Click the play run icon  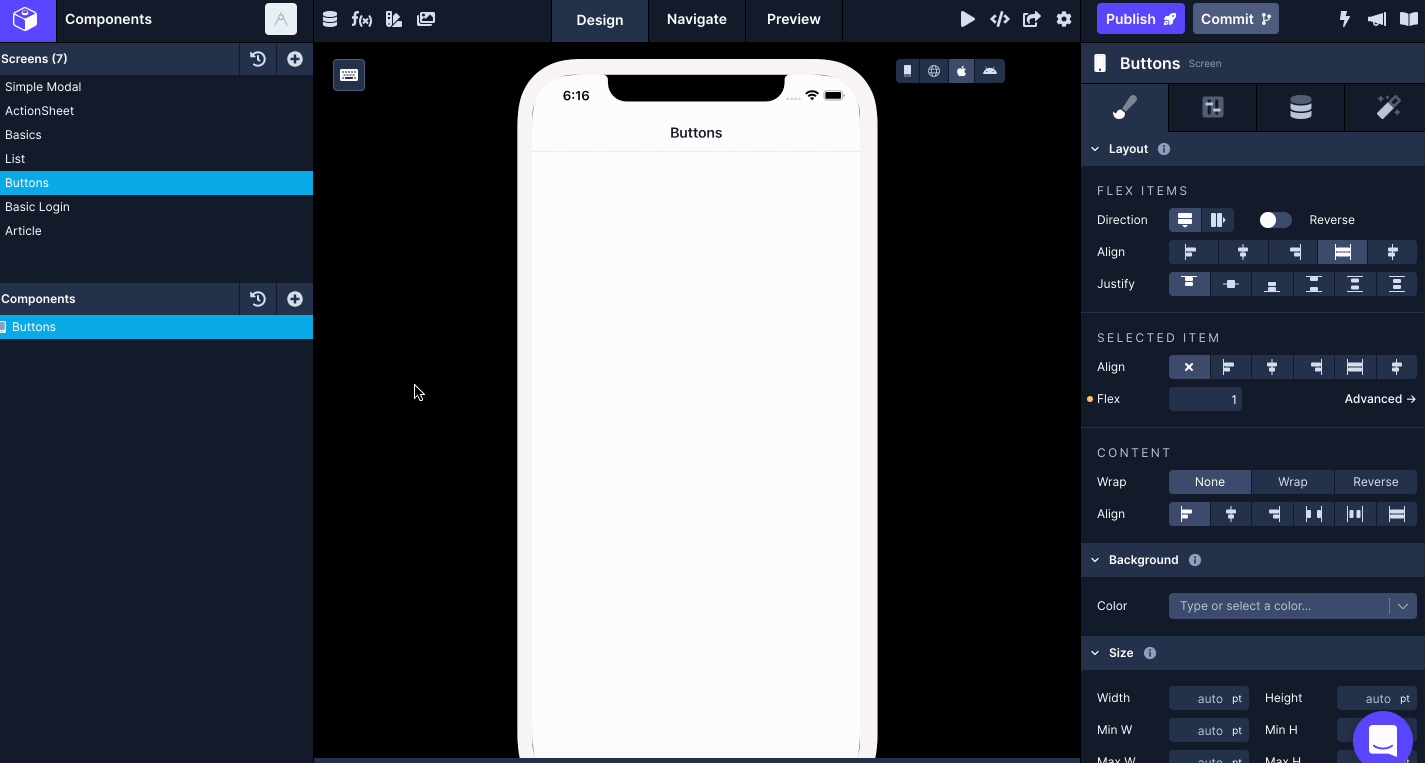coord(967,19)
